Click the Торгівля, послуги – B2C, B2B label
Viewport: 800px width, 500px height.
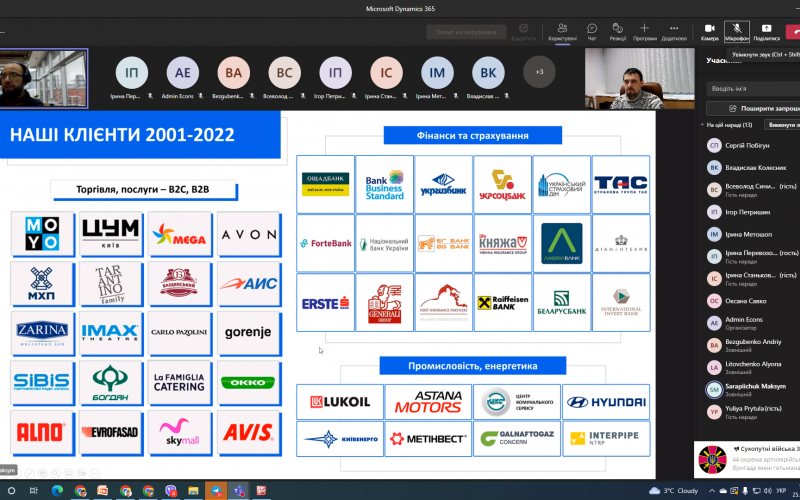[x=143, y=190]
